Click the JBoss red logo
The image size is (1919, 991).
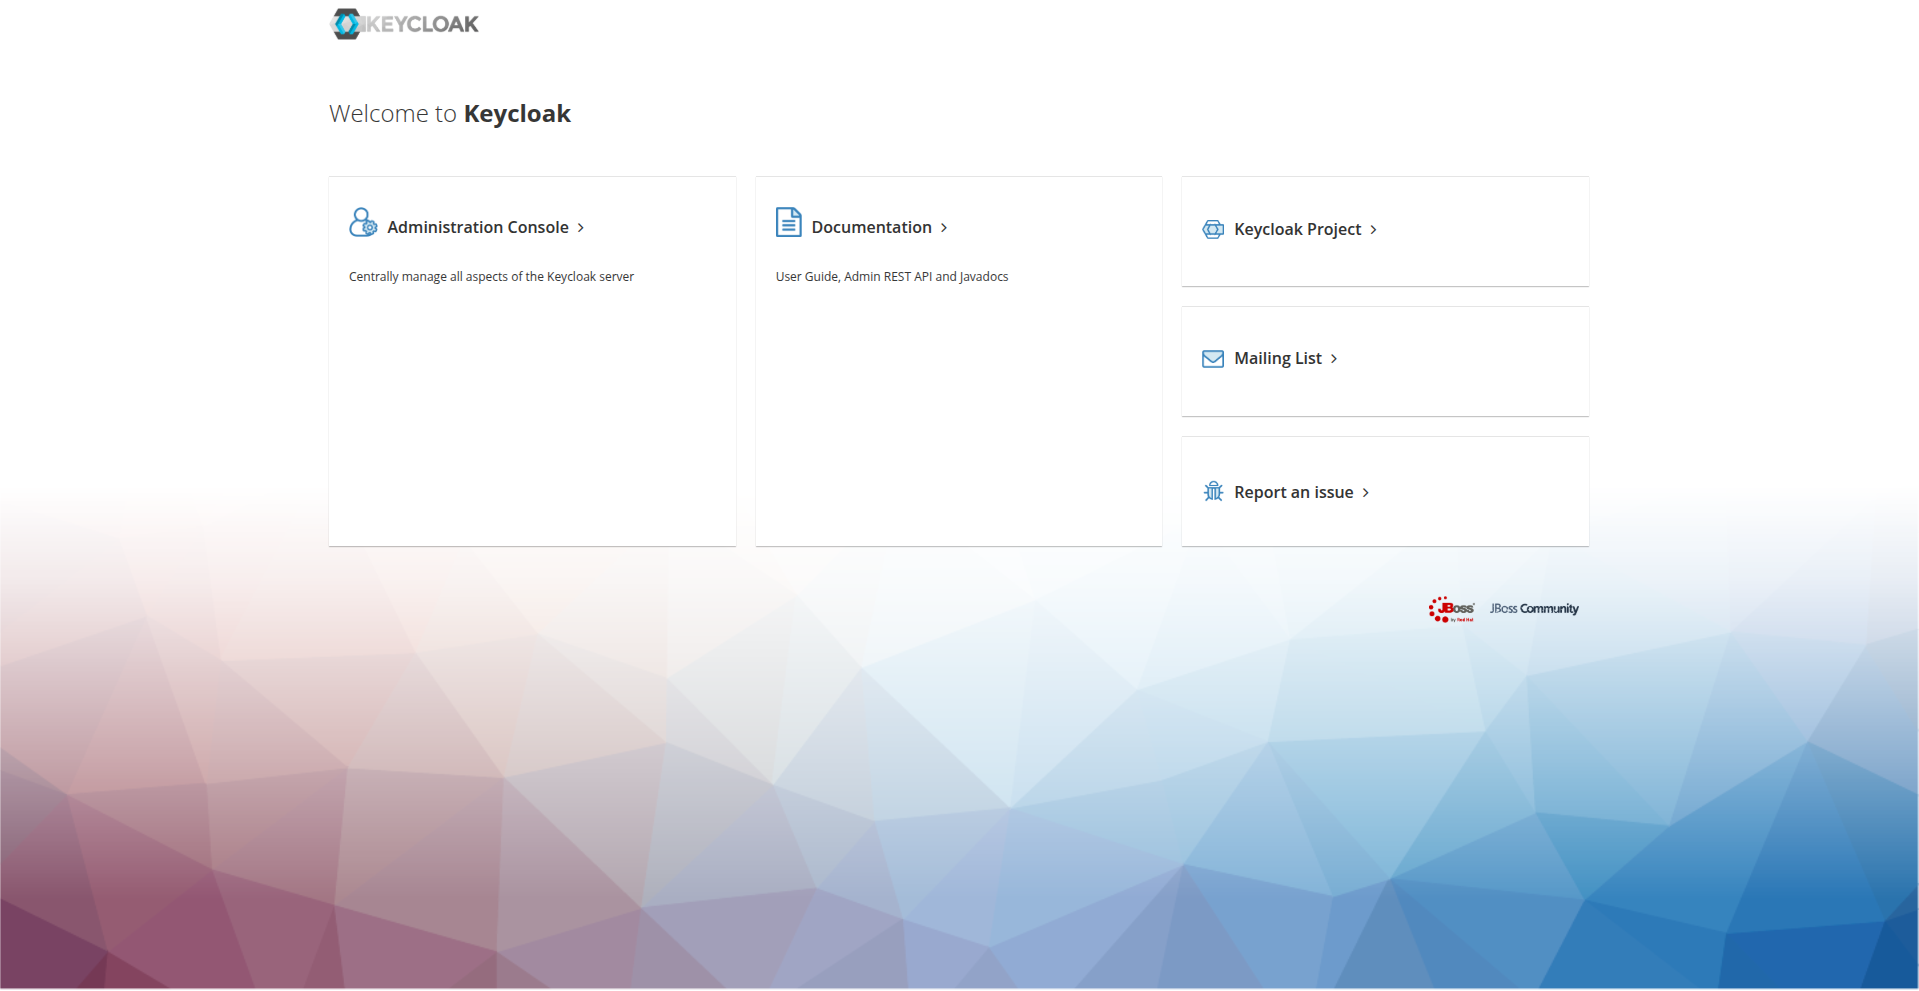pos(1451,609)
